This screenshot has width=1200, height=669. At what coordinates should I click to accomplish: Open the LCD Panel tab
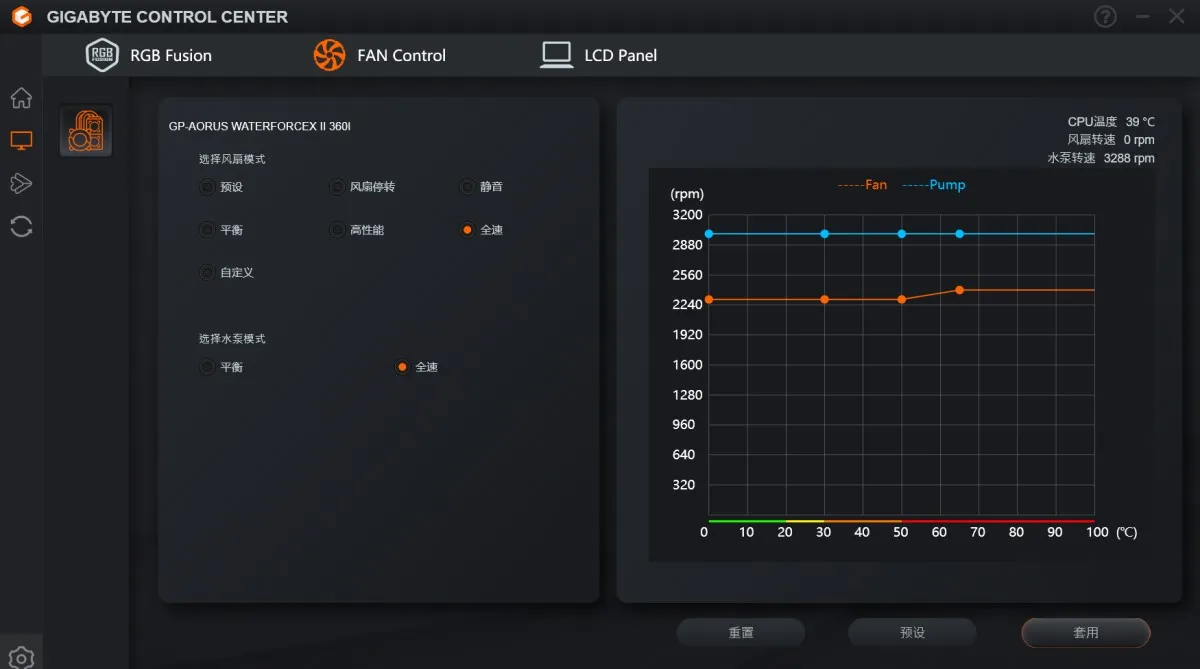click(599, 55)
